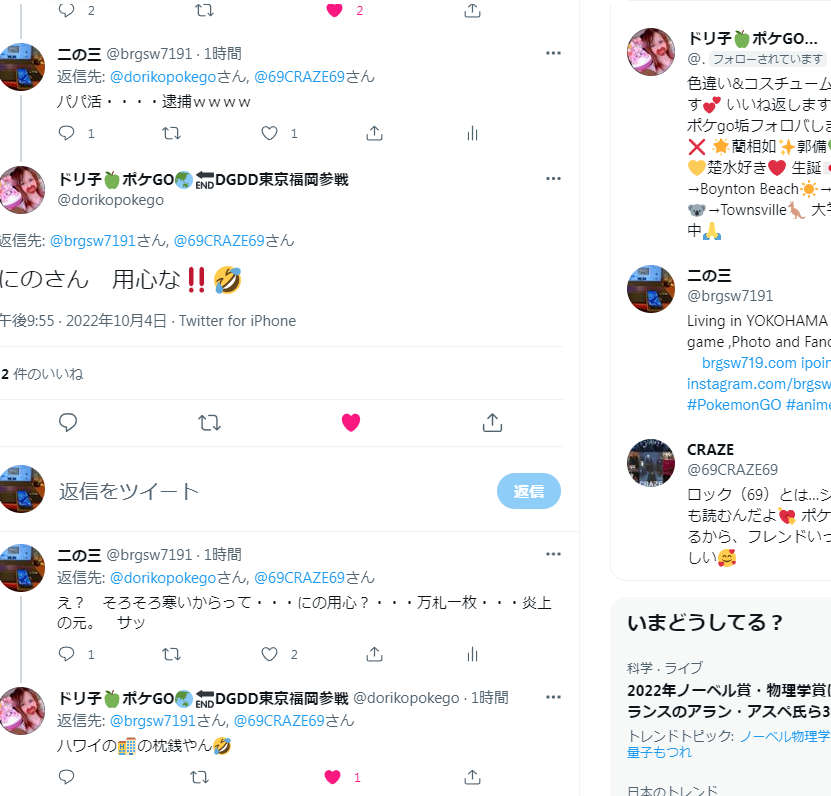Open analytics for そろそろ寒いからって reply
The width and height of the screenshot is (831, 796).
pos(472,655)
